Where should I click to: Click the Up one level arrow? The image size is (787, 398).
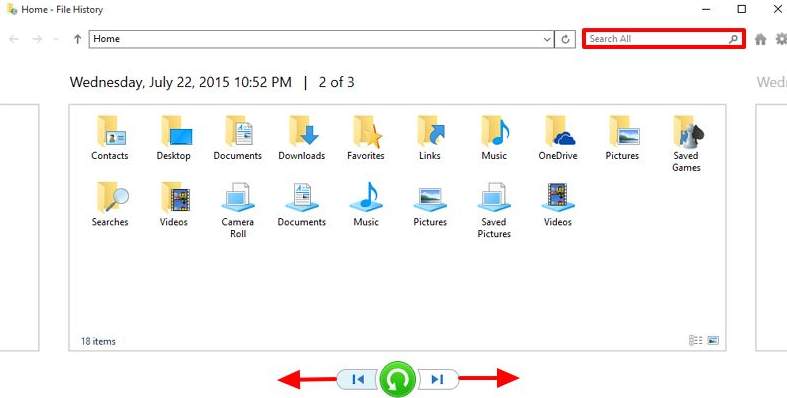(77, 39)
